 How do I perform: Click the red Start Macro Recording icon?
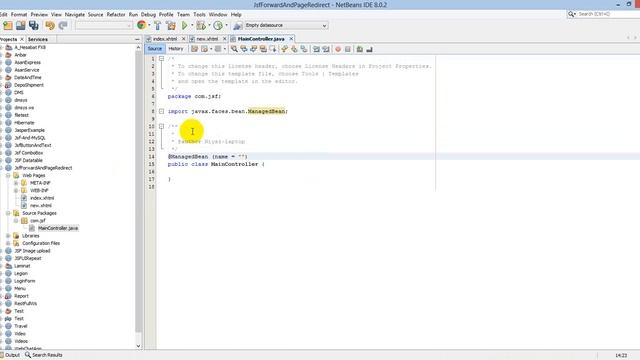[338, 49]
